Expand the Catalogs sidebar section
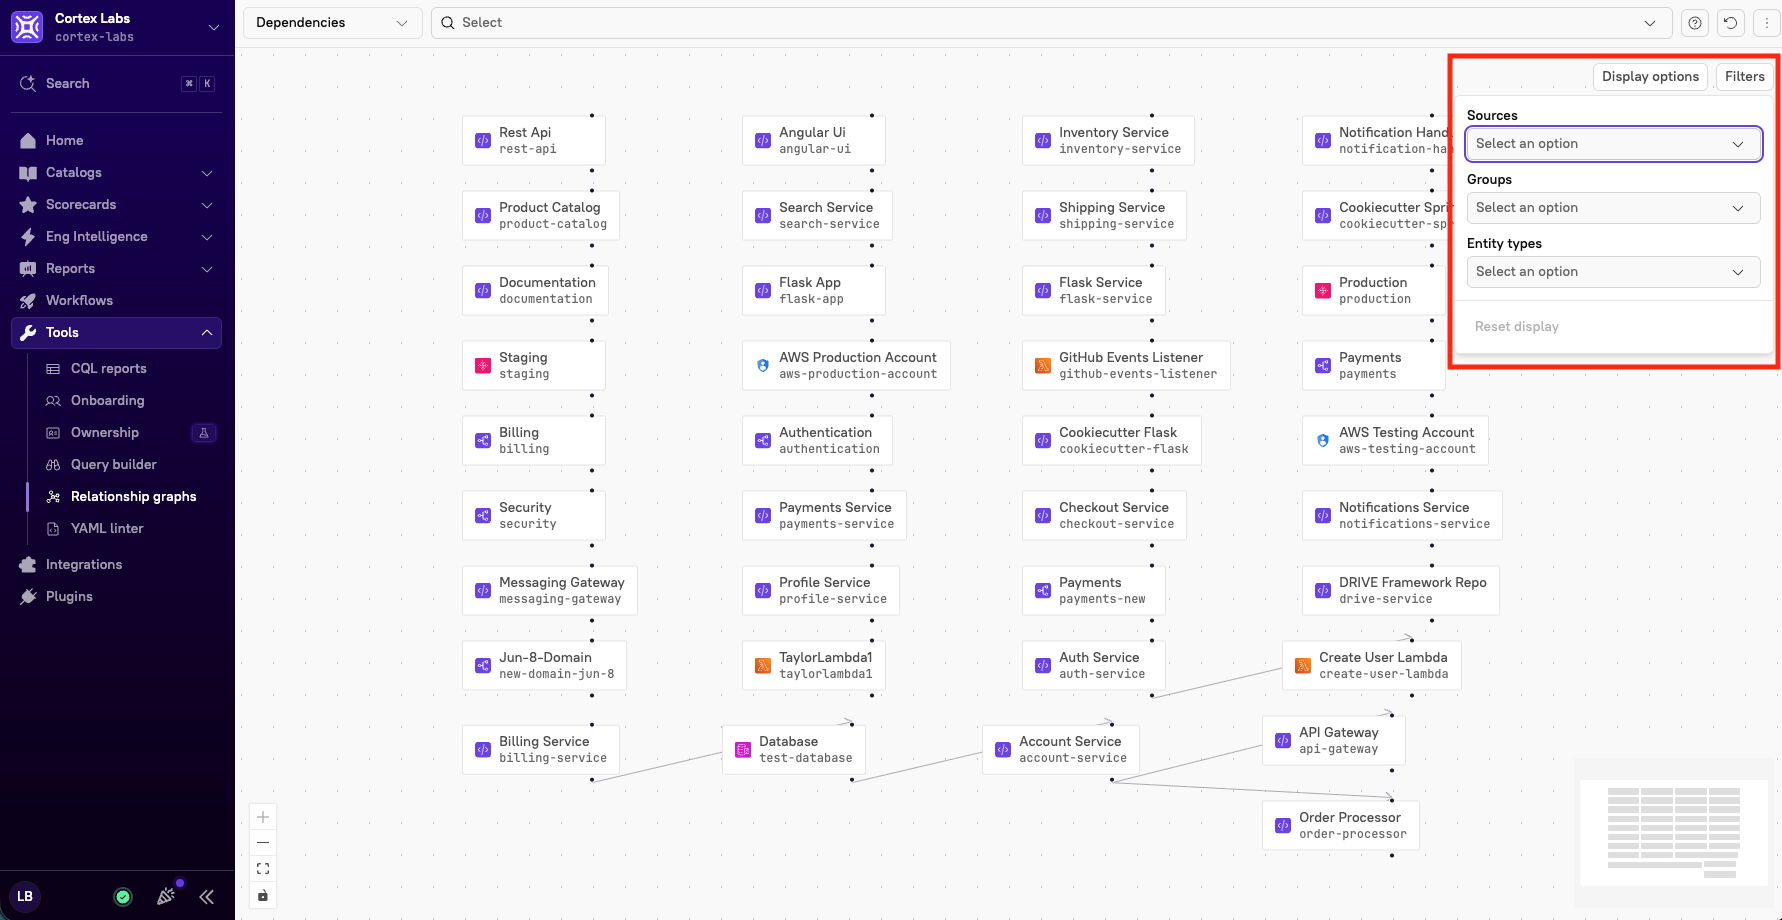The height and width of the screenshot is (920, 1782). [116, 173]
